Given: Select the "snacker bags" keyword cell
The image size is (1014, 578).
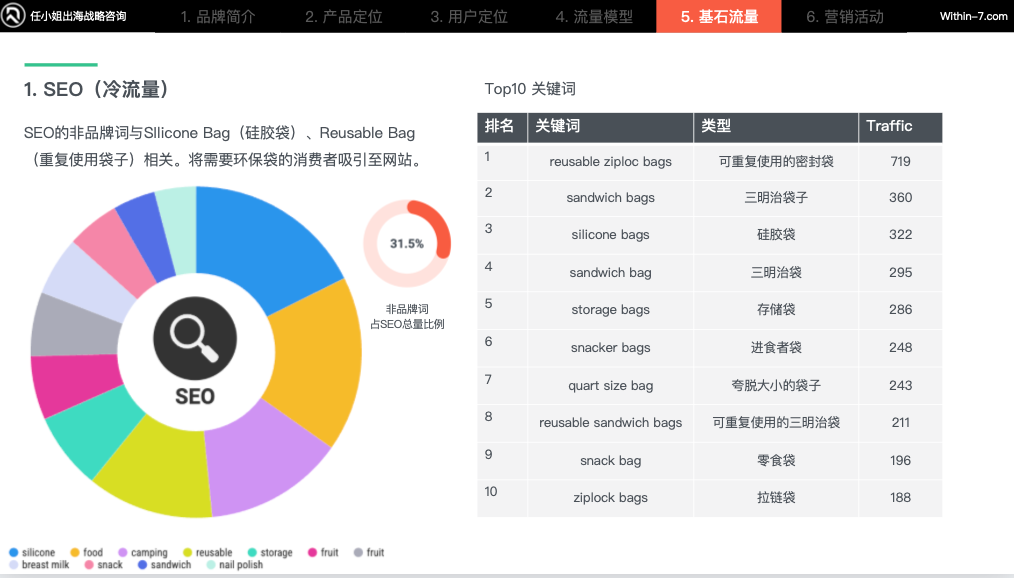Looking at the screenshot, I should [x=610, y=348].
